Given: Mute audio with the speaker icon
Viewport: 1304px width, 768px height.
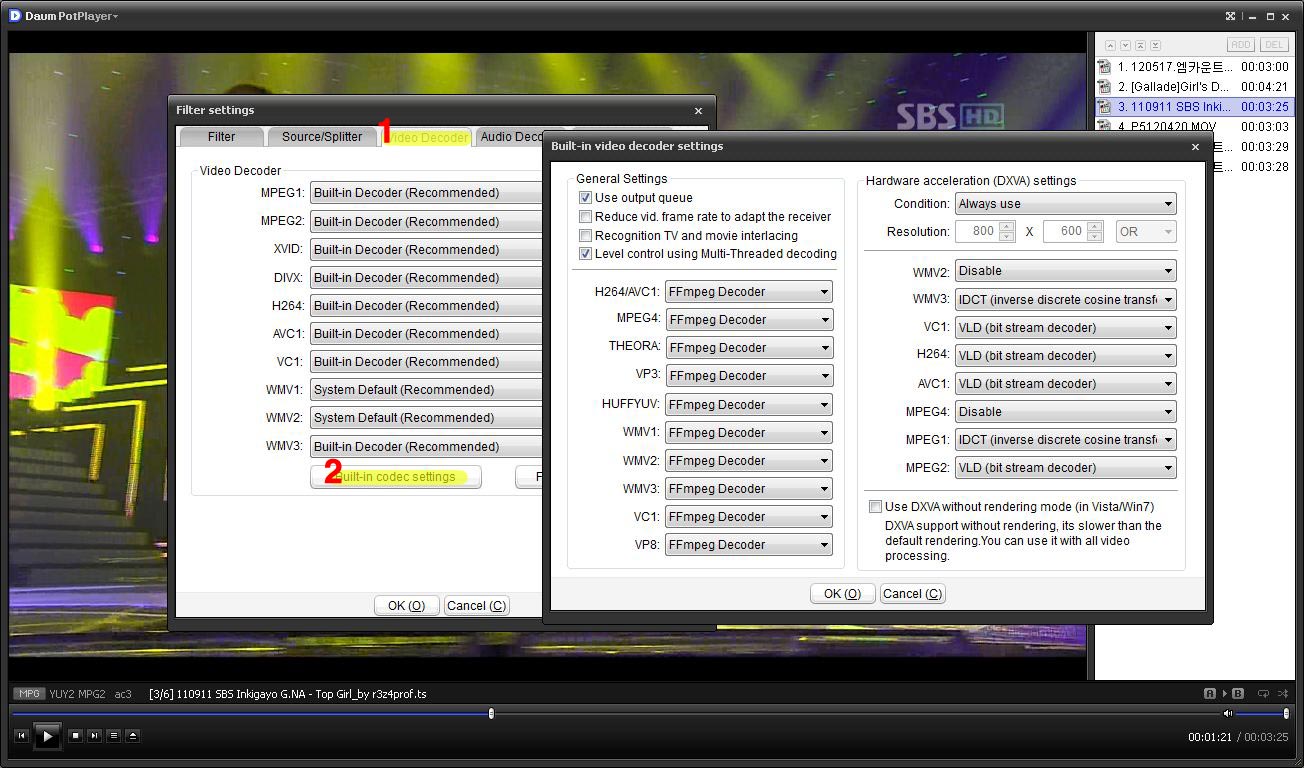Looking at the screenshot, I should (1228, 713).
